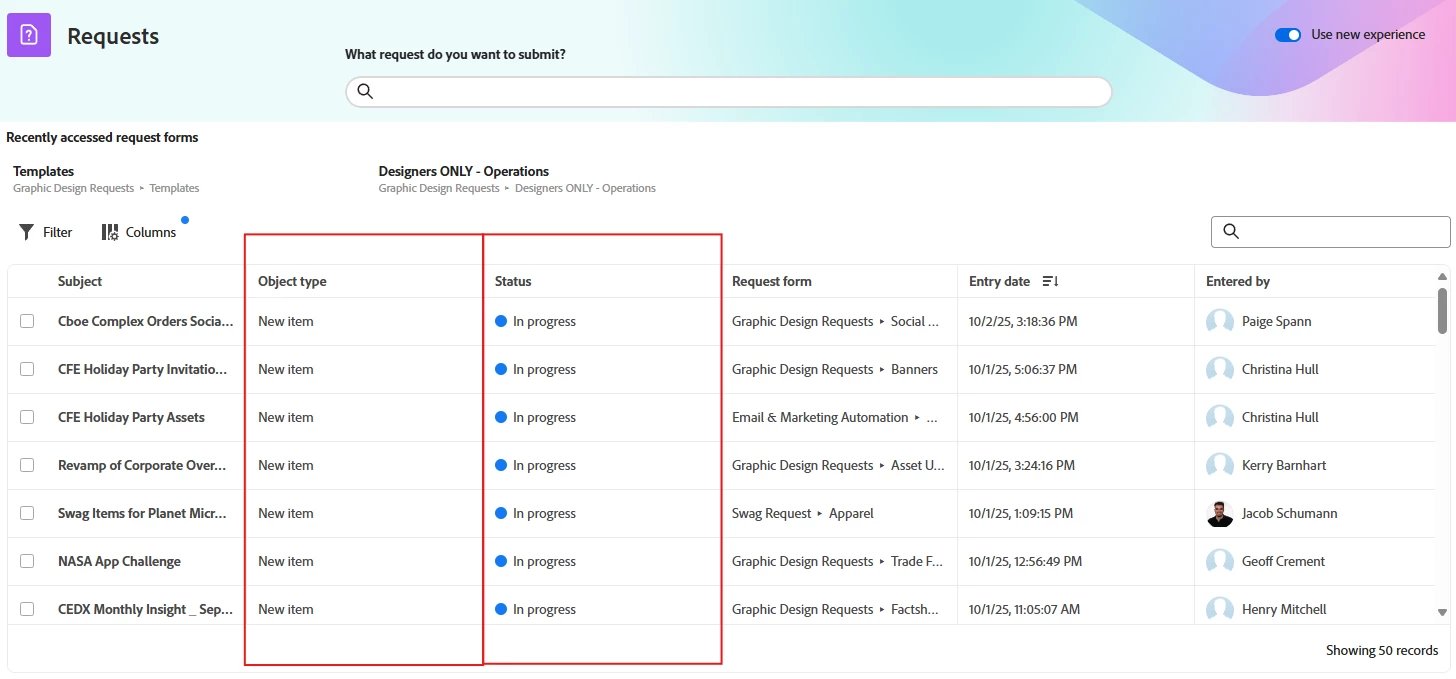This screenshot has height=679, width=1456.
Task: Open Swag Items for Planet Micr request
Action: (x=142, y=513)
